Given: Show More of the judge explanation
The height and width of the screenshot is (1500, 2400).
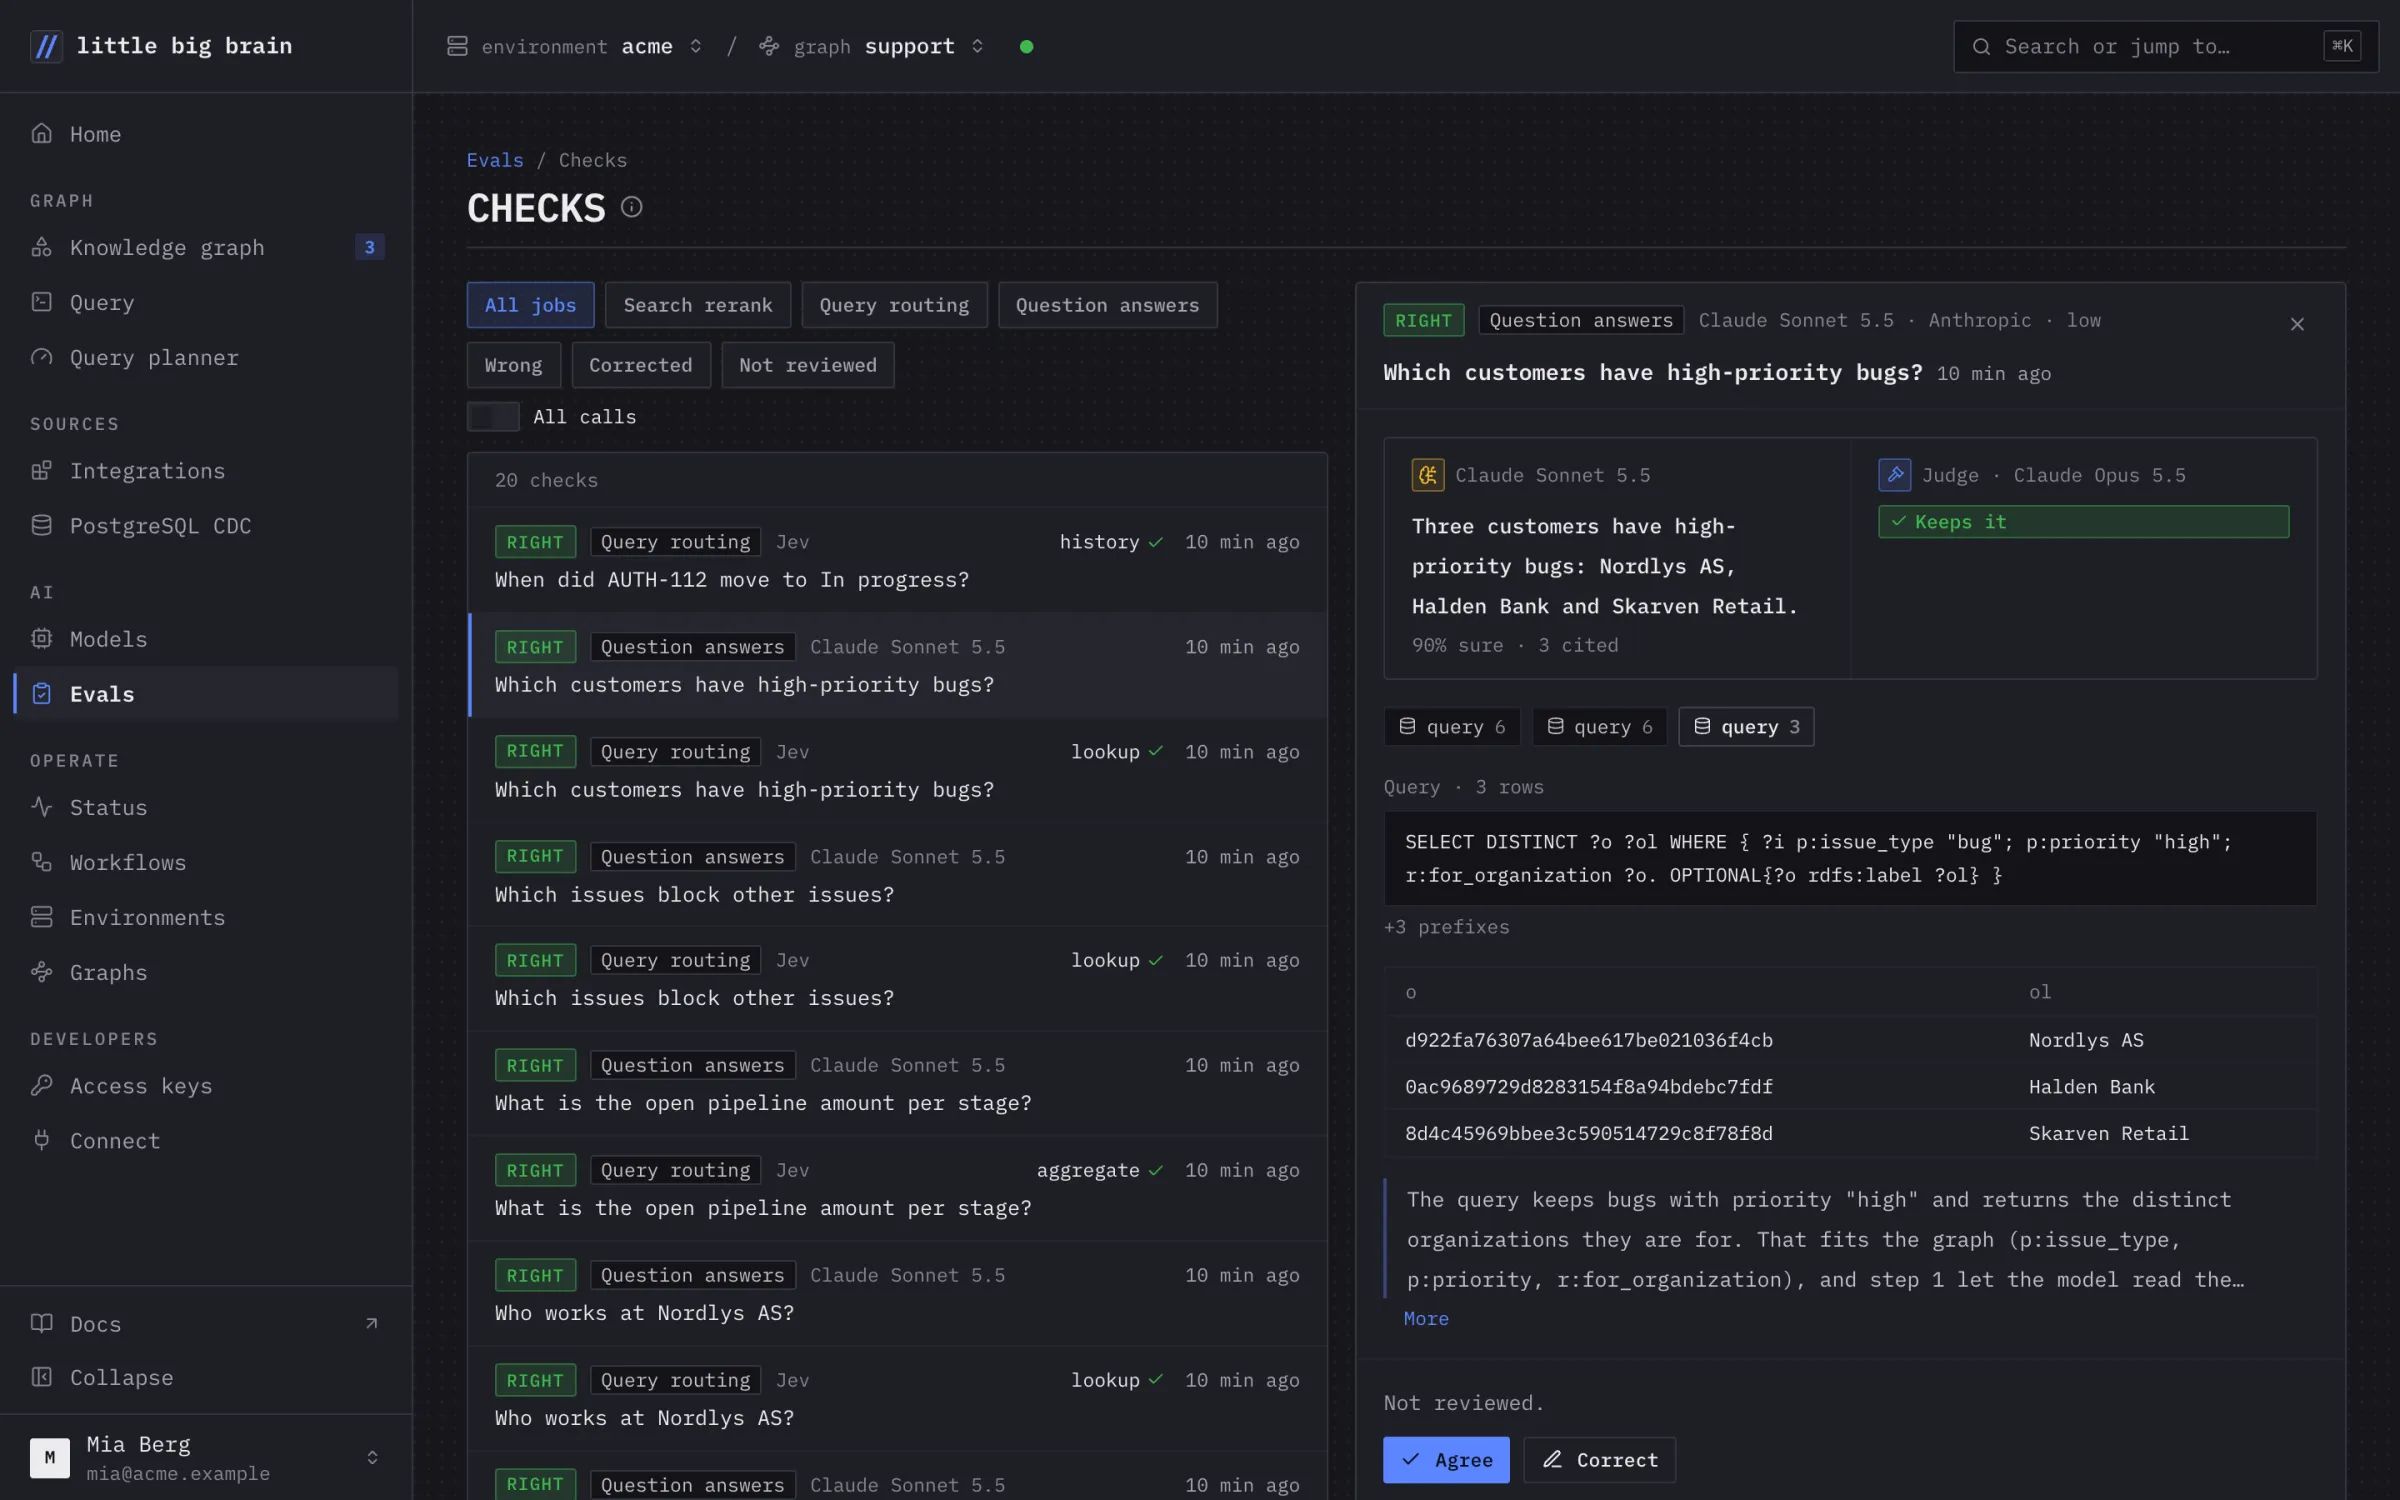Looking at the screenshot, I should pos(1426,1318).
